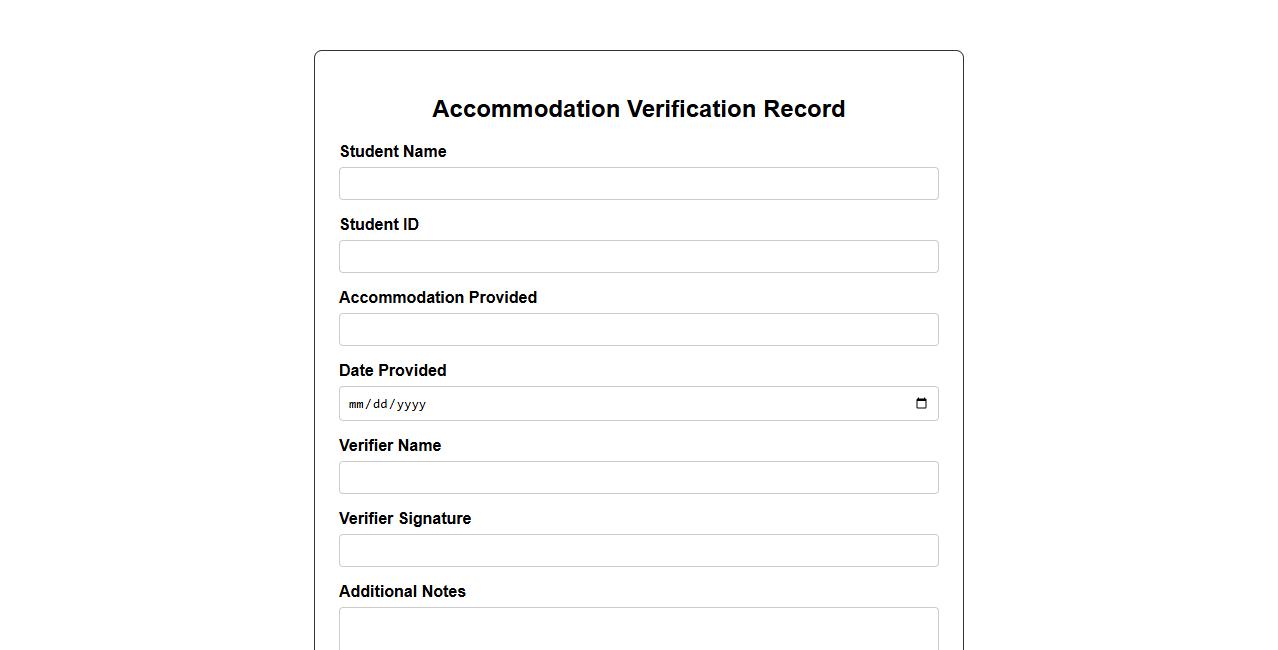Click the "Accommodation Provided" label

(438, 298)
